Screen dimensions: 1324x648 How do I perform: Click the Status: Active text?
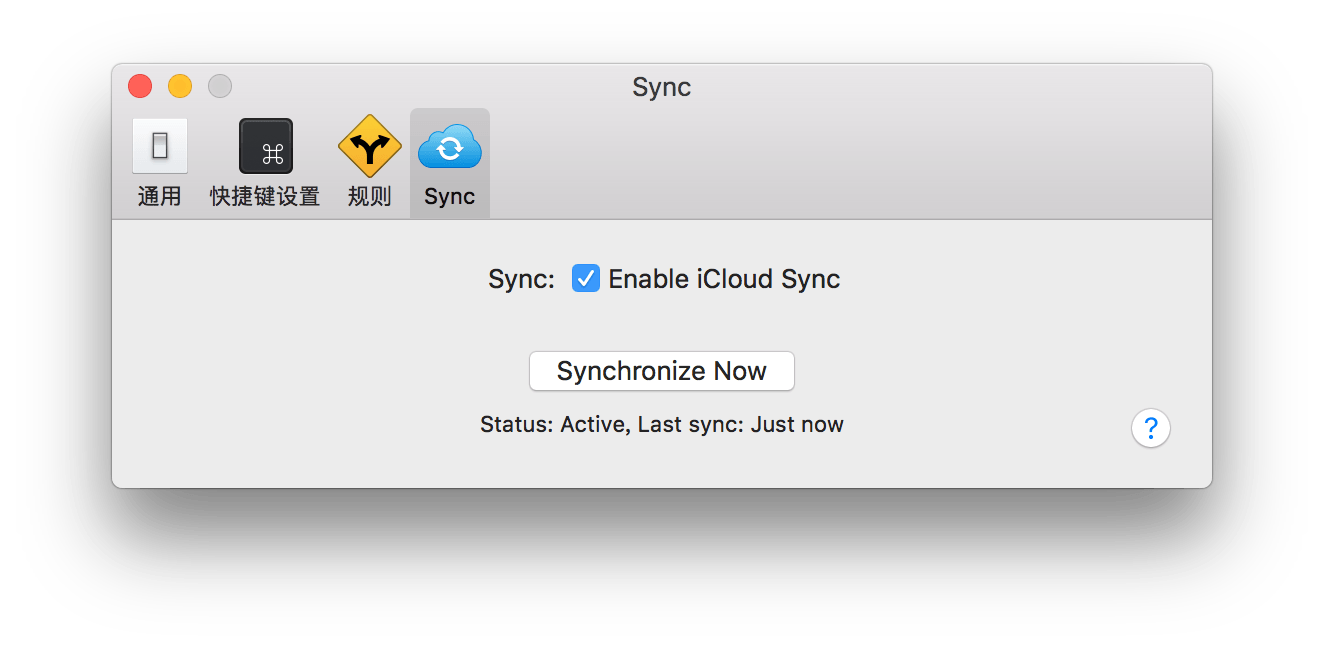(x=554, y=425)
